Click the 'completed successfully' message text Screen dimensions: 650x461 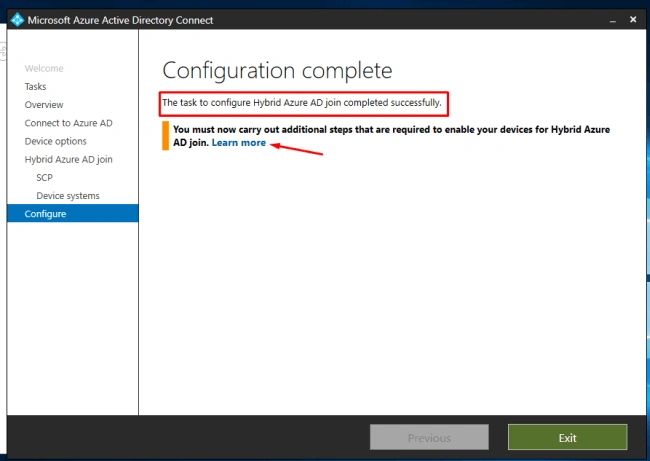click(x=302, y=103)
